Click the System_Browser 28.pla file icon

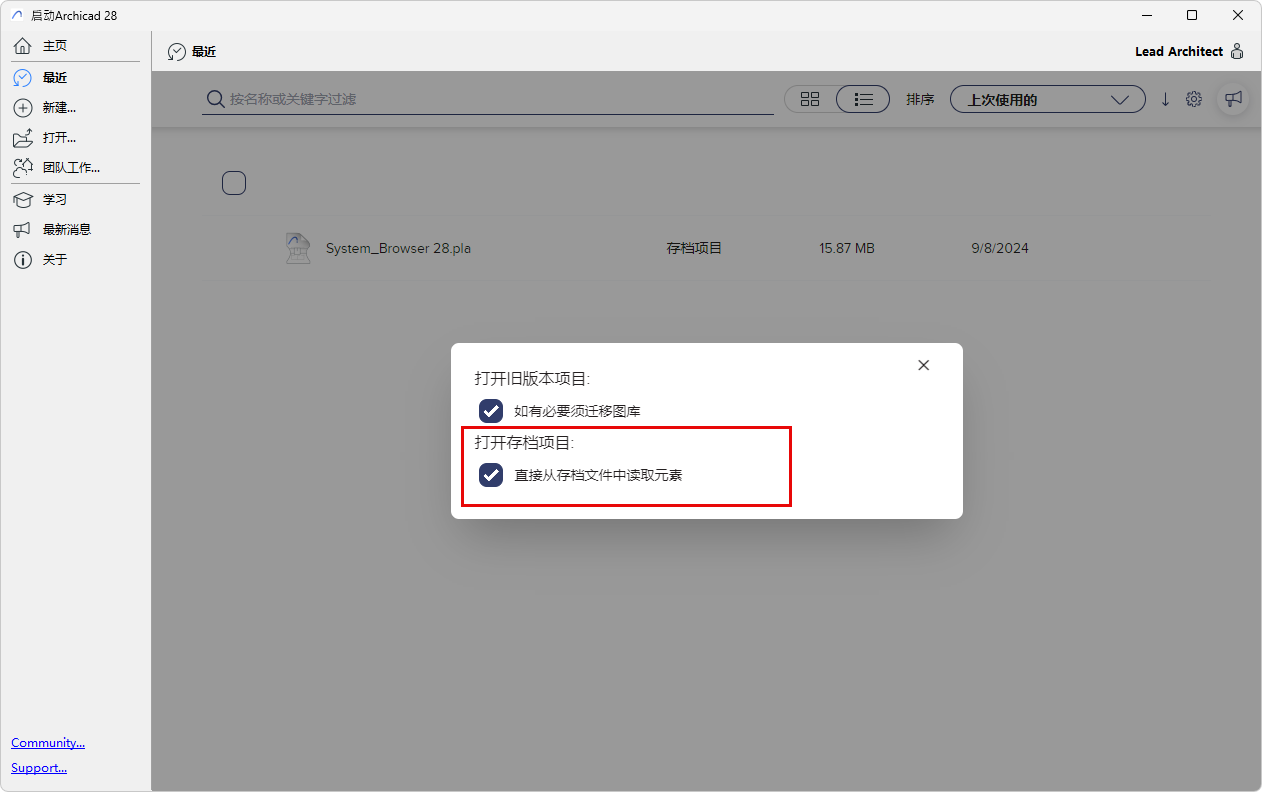298,248
